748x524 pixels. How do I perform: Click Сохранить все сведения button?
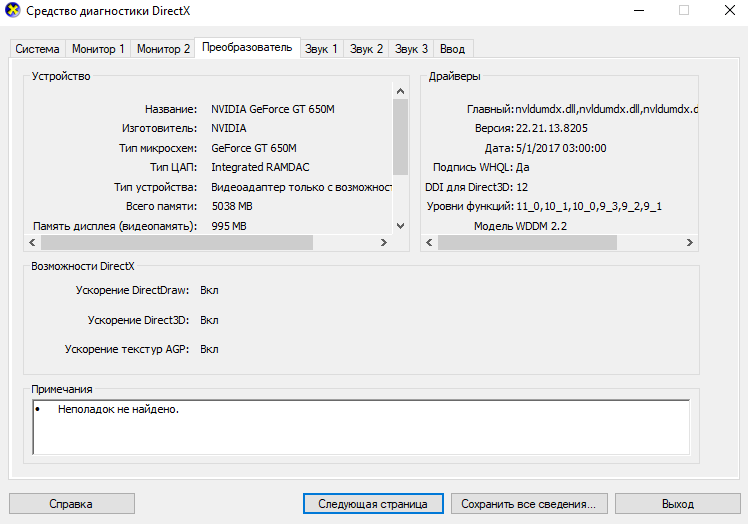point(529,504)
